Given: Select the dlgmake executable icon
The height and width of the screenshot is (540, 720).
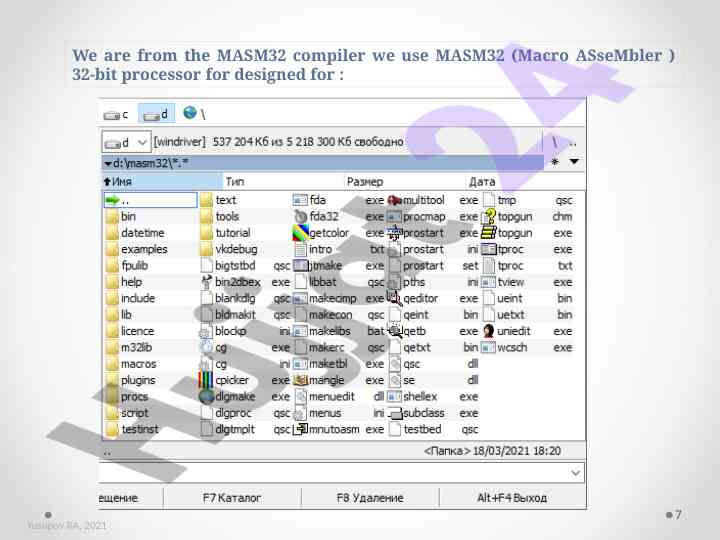Looking at the screenshot, I should (x=206, y=396).
